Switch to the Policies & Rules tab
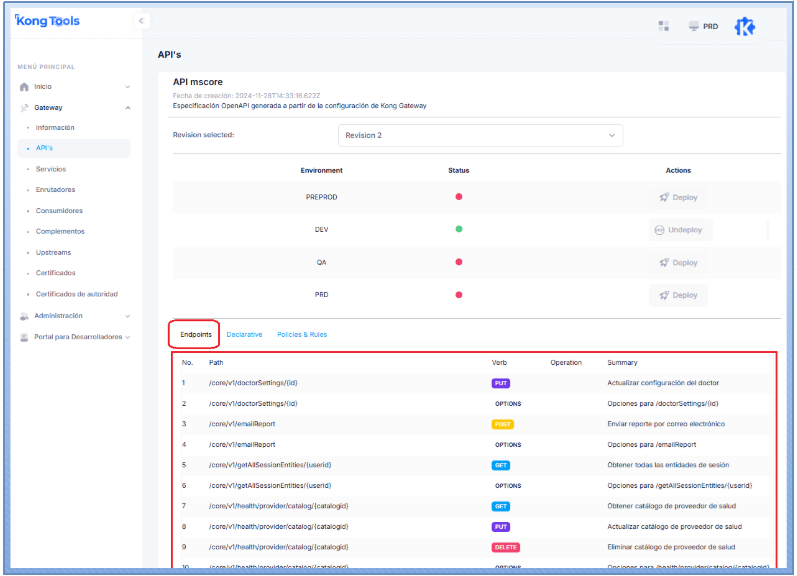The height and width of the screenshot is (576, 797). tap(302, 334)
